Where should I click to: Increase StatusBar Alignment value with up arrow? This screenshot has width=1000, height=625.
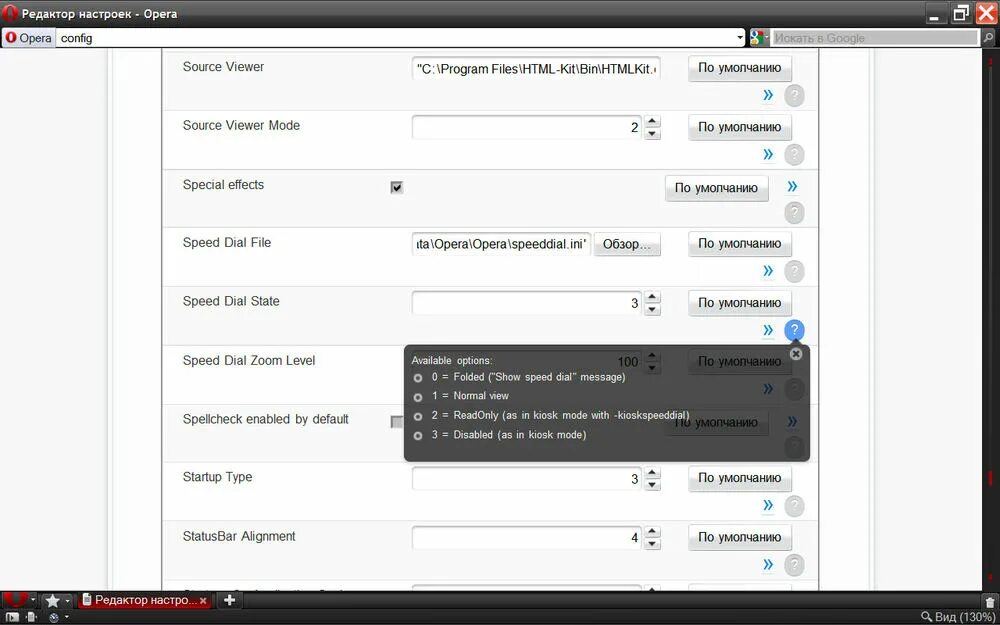652,531
